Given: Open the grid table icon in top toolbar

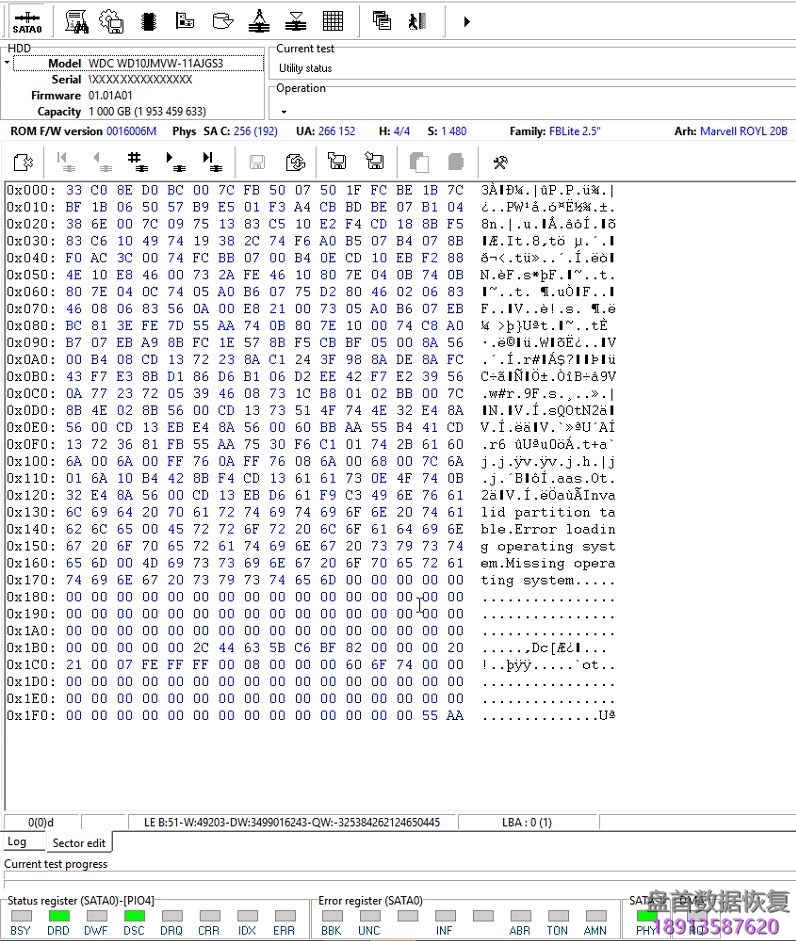Looking at the screenshot, I should (333, 20).
